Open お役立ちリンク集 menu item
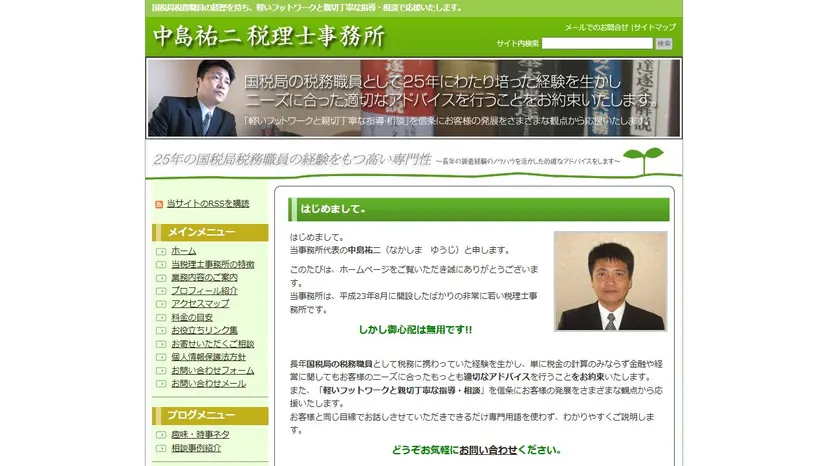This screenshot has width=828, height=466. [204, 330]
